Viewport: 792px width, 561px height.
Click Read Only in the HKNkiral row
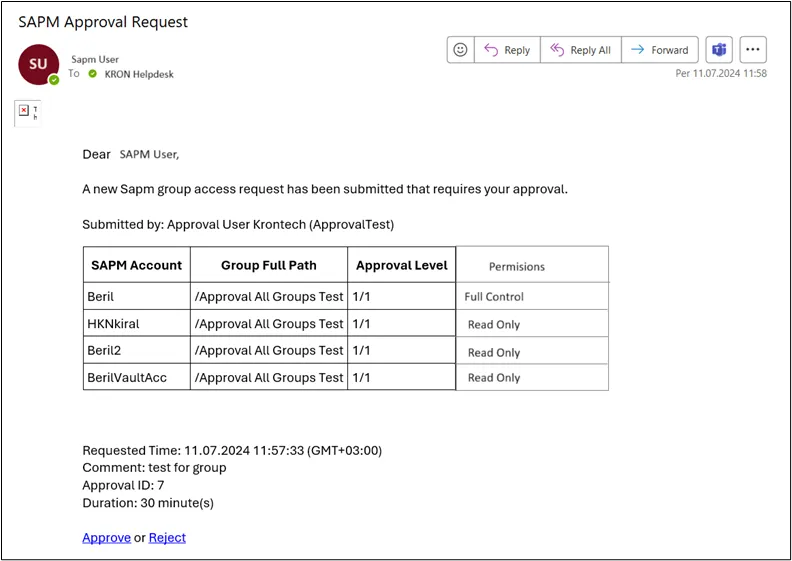[532, 324]
